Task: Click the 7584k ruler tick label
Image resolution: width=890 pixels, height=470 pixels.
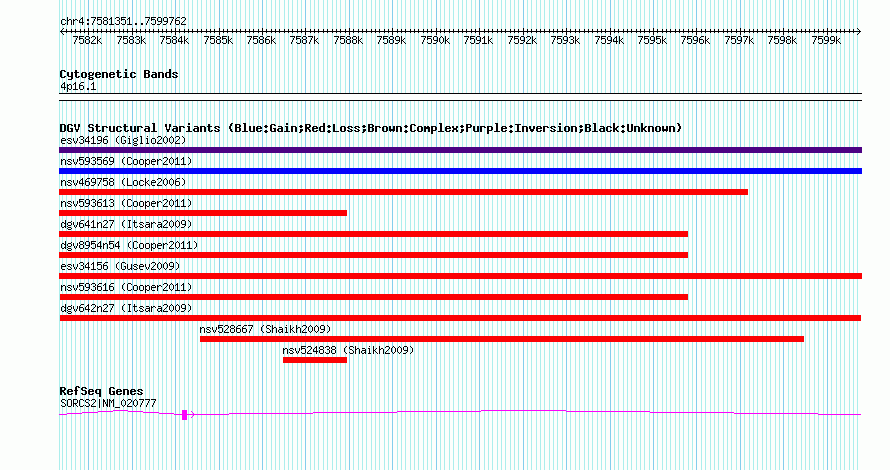Action: coord(174,40)
